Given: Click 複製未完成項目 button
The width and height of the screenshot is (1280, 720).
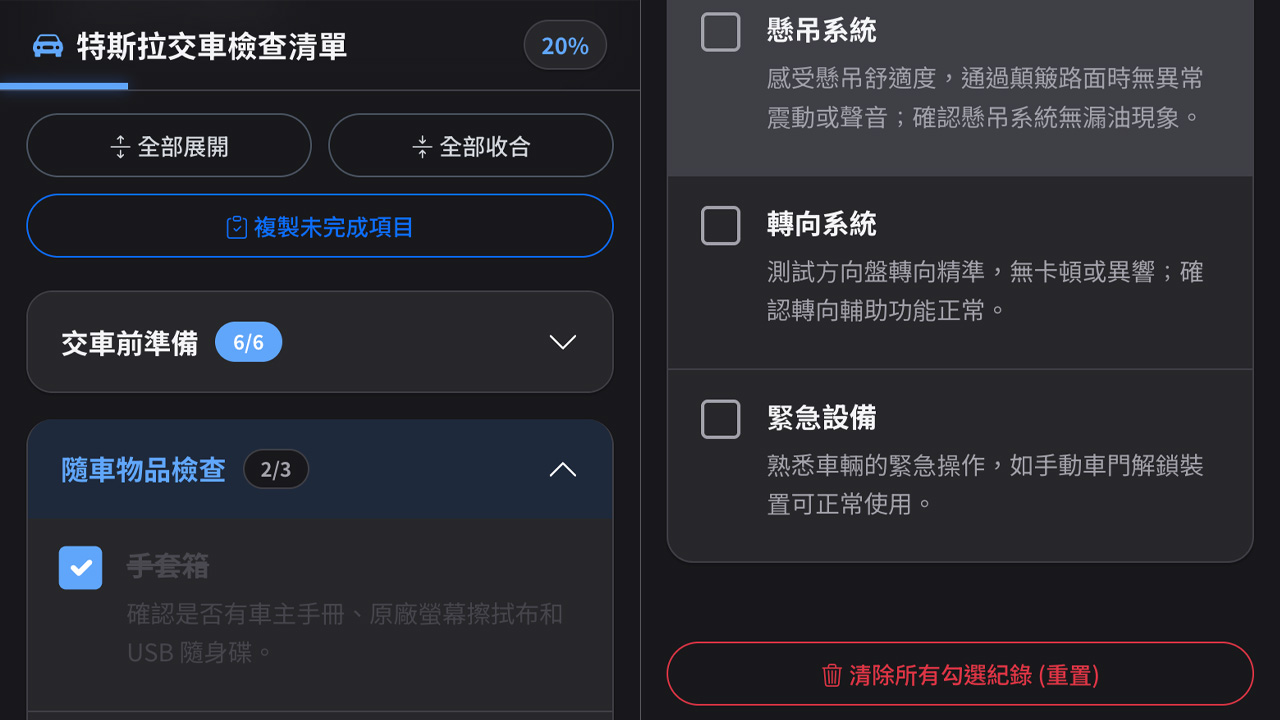Looking at the screenshot, I should 320,227.
